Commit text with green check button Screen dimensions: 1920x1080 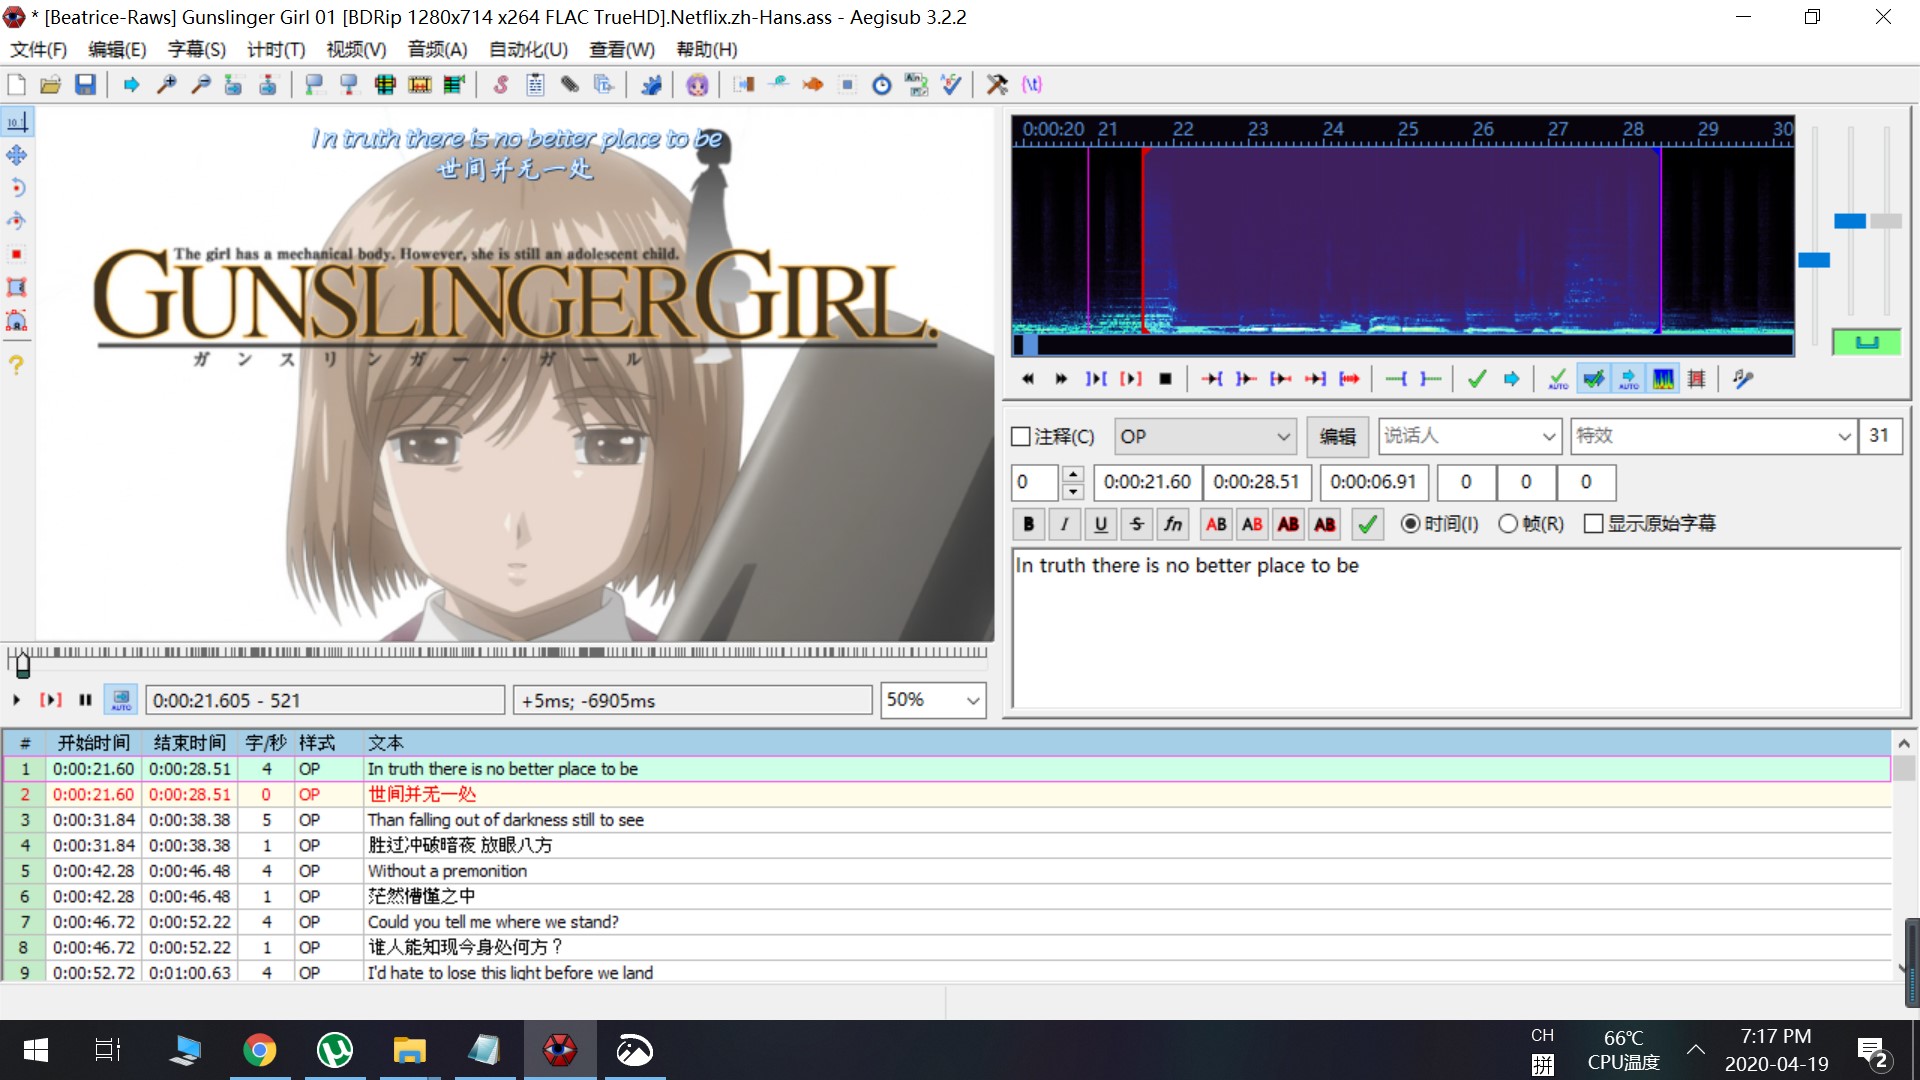pyautogui.click(x=1367, y=524)
